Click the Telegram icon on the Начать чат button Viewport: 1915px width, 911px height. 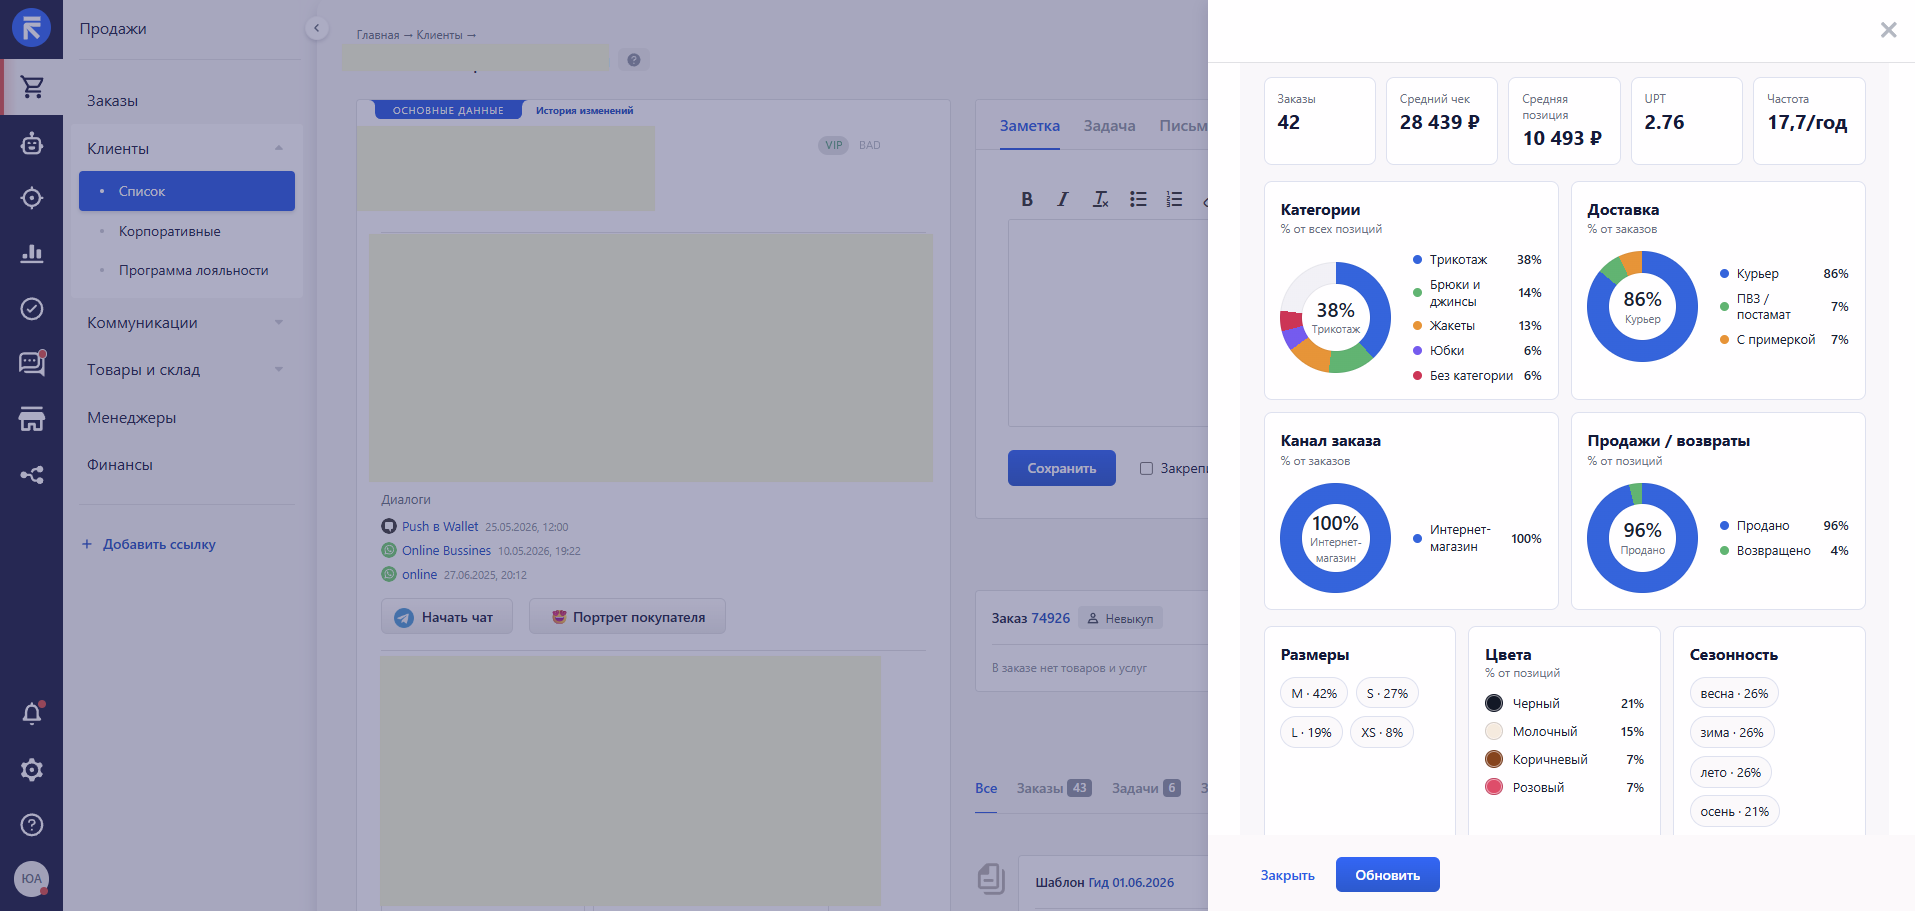[x=404, y=618]
